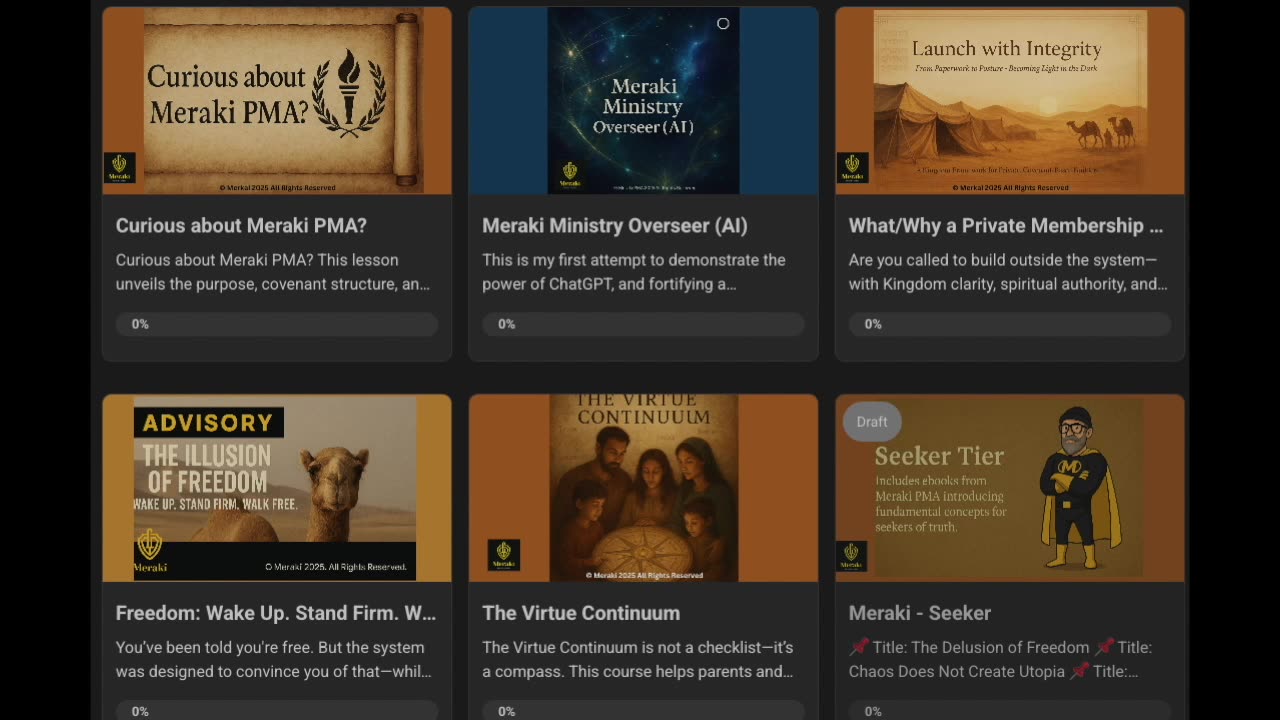The image size is (1280, 720).
Task: Click The Virtue Continuum course title
Action: coord(581,613)
